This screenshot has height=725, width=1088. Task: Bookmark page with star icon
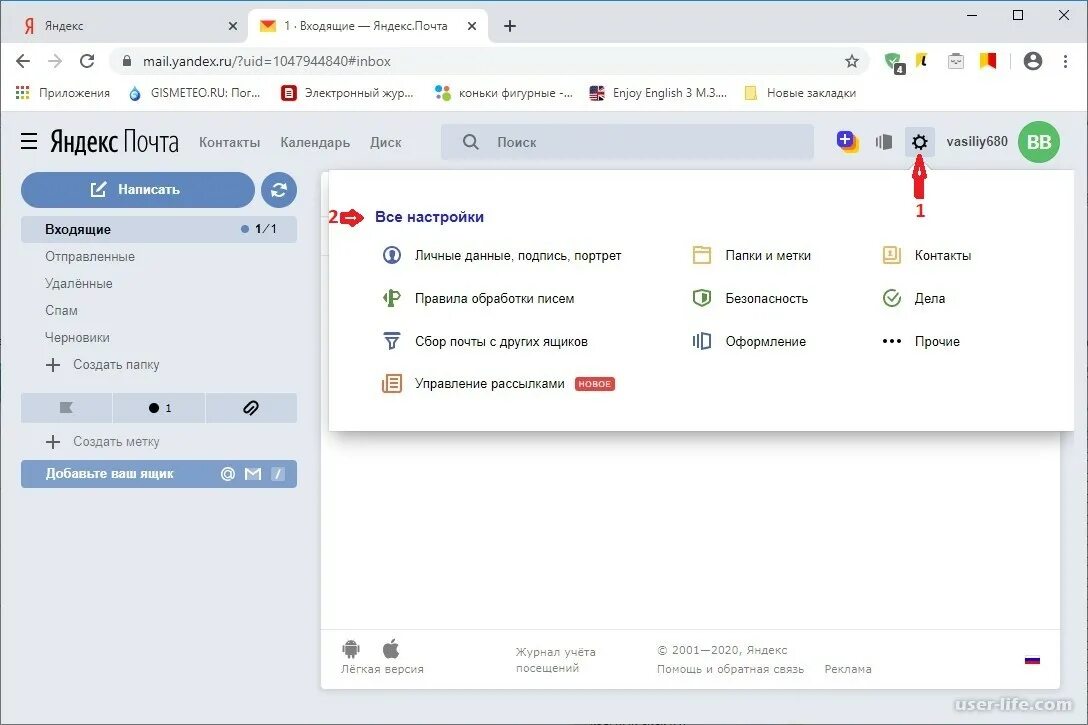coord(852,61)
